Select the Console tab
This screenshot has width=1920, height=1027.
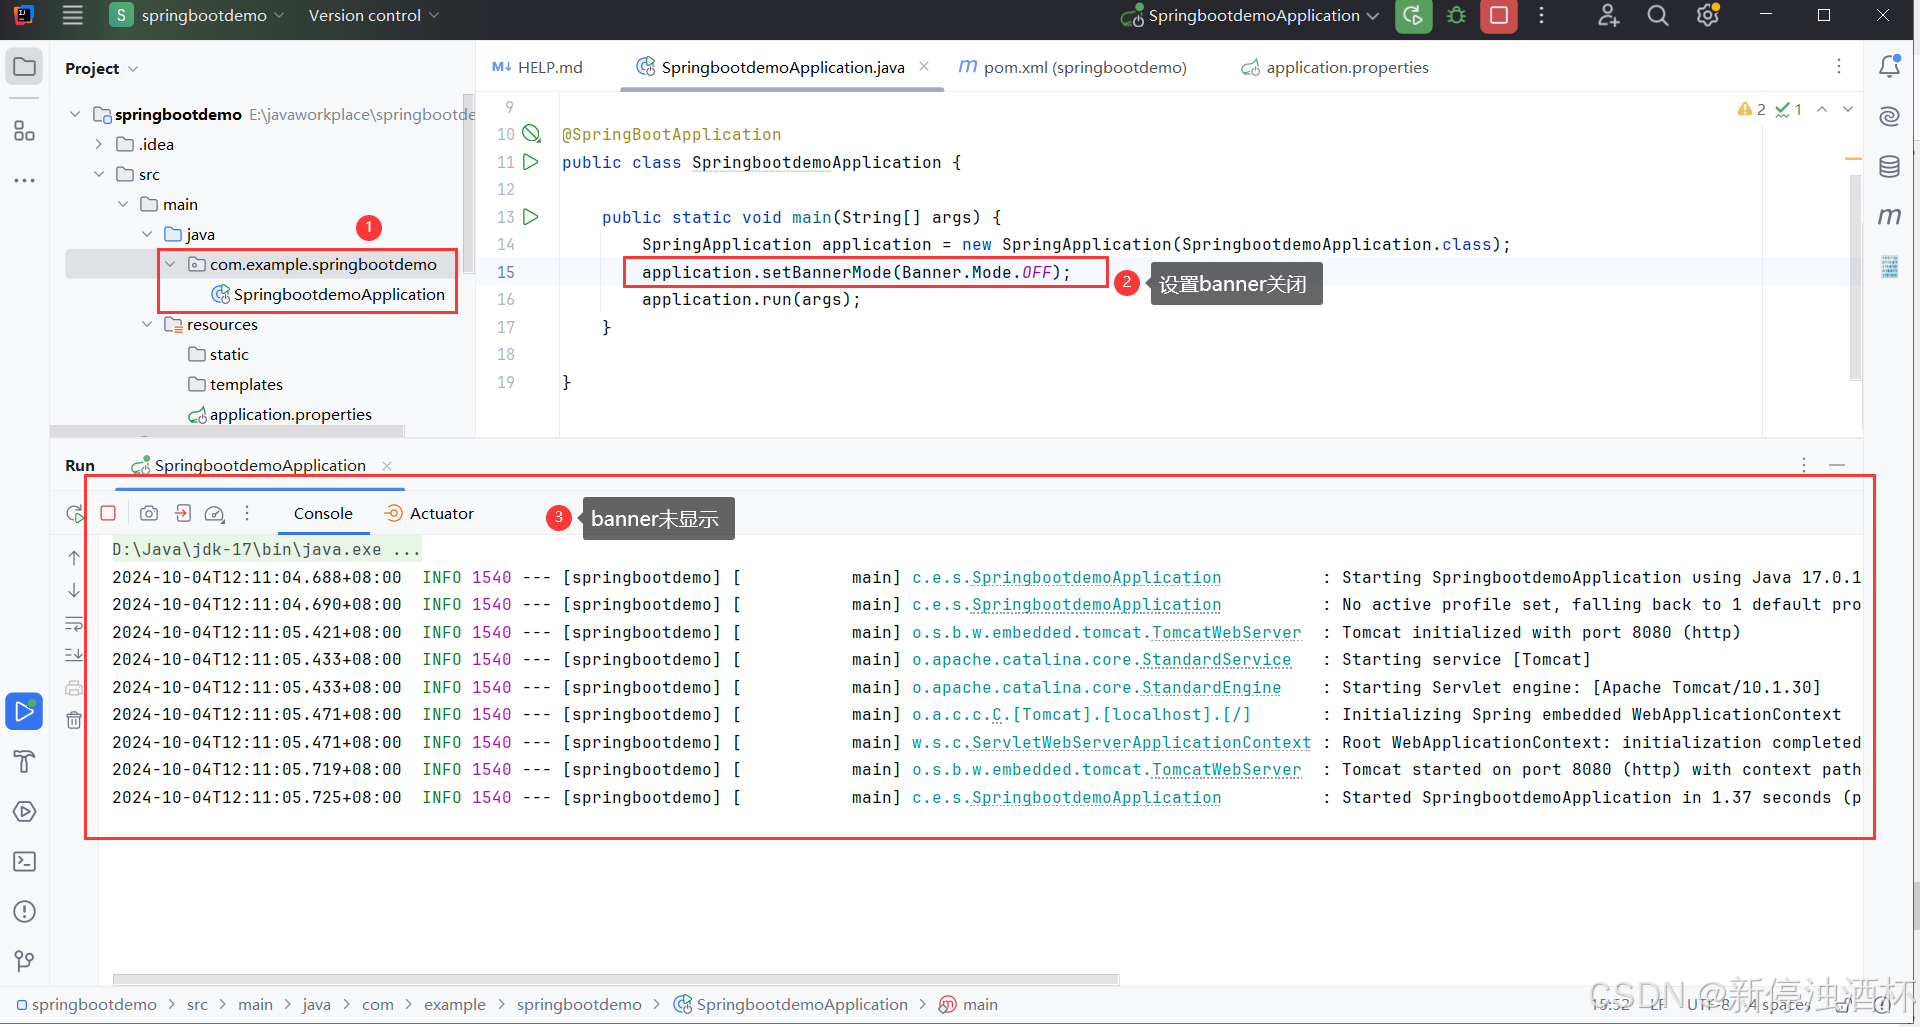323,513
